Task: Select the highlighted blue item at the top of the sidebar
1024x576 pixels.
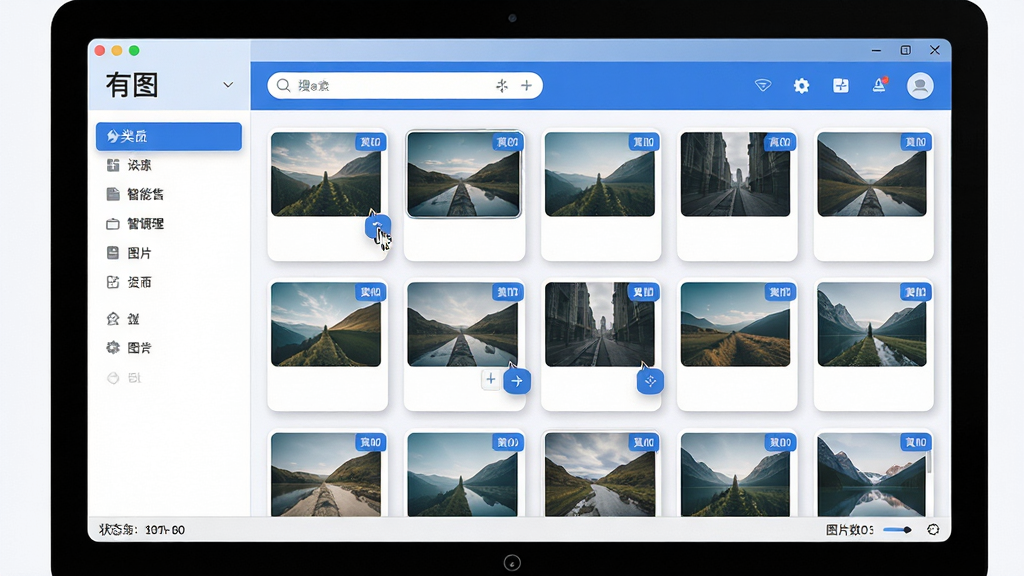Action: (x=168, y=136)
